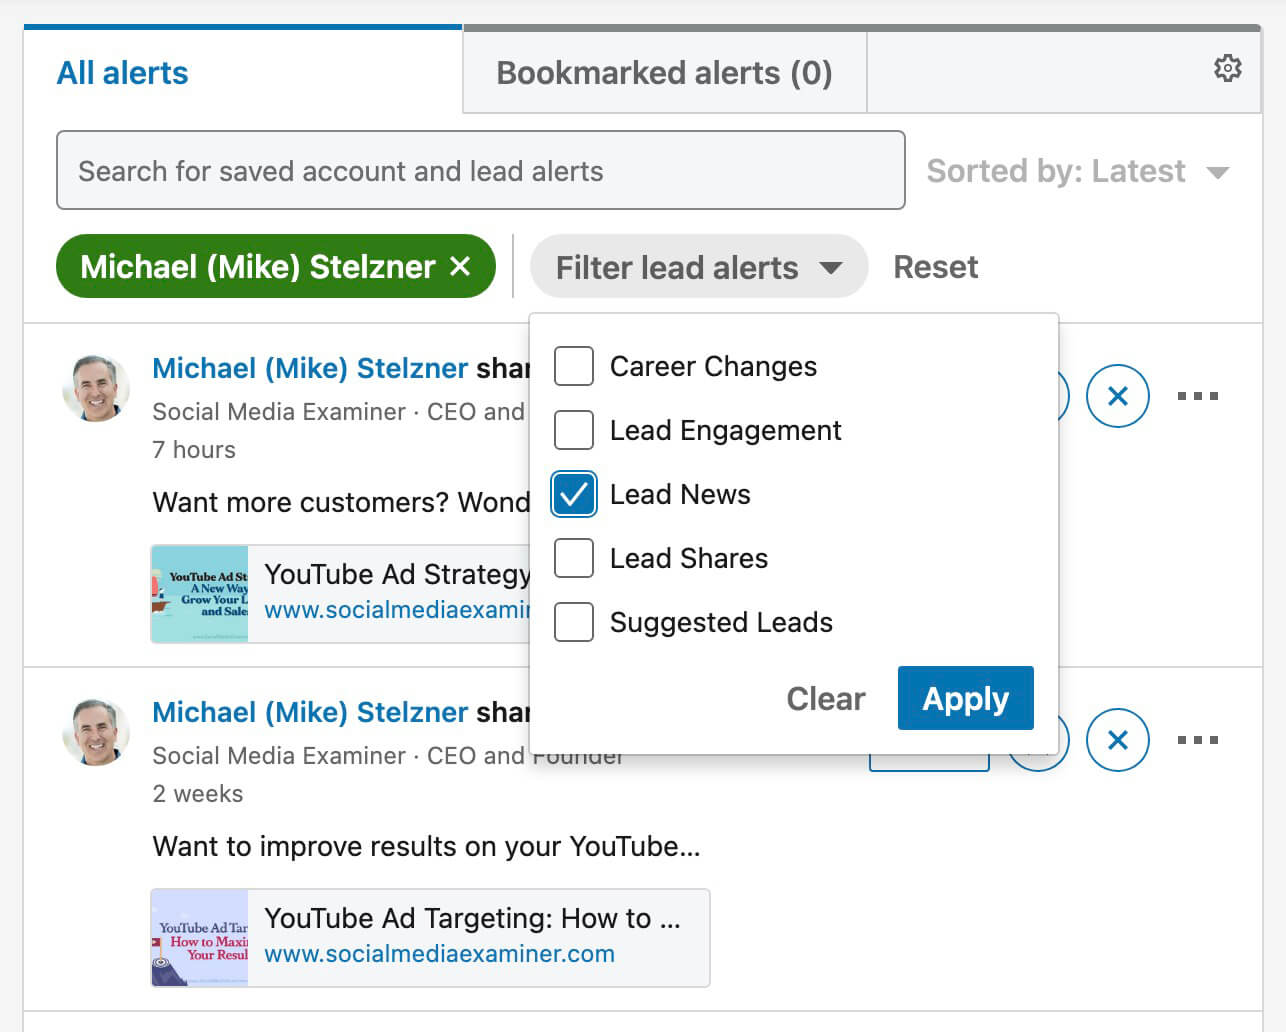Enable the Lead Engagement checkbox
Viewport: 1286px width, 1032px height.
pos(574,430)
